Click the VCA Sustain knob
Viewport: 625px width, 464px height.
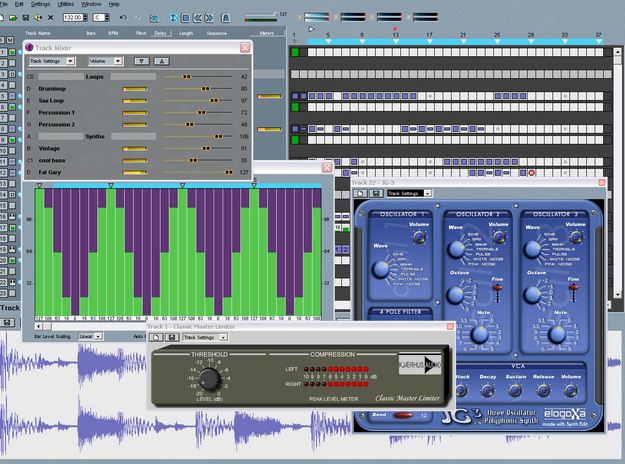[x=515, y=390]
